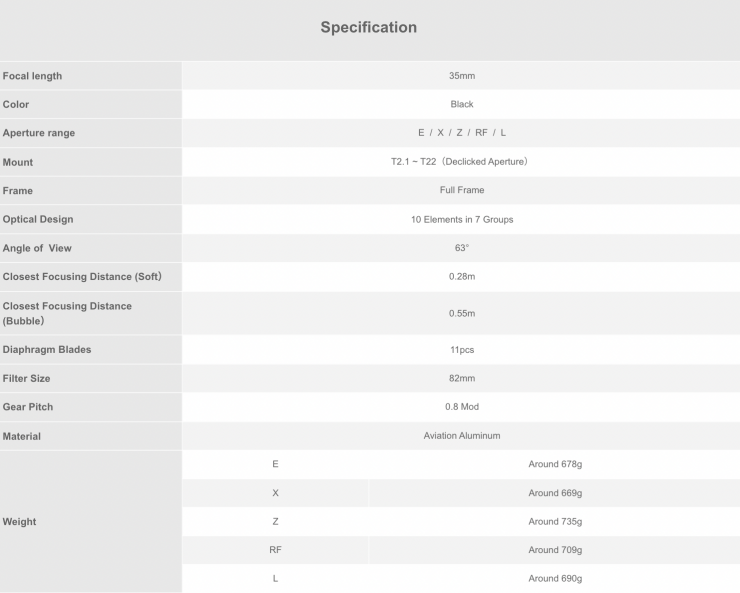Click the Around 678g weight for E
The height and width of the screenshot is (593, 740).
555,464
